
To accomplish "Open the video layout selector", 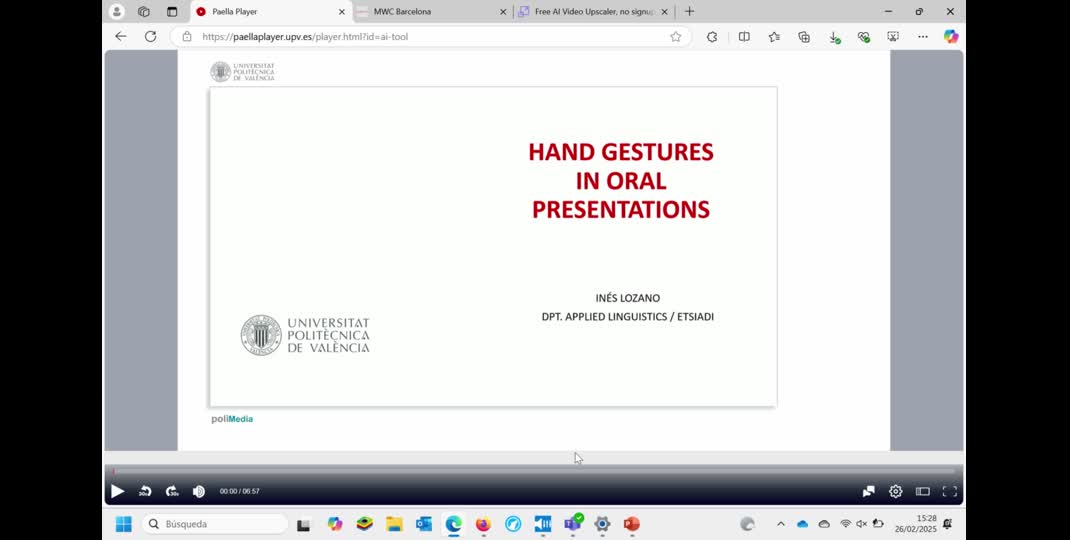I will click(868, 491).
